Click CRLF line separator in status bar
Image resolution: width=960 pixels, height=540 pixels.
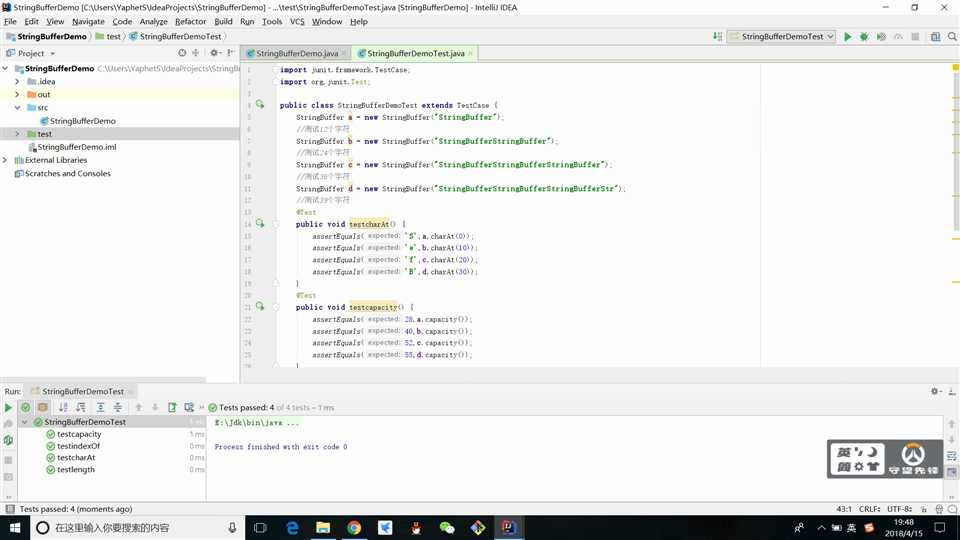869,509
